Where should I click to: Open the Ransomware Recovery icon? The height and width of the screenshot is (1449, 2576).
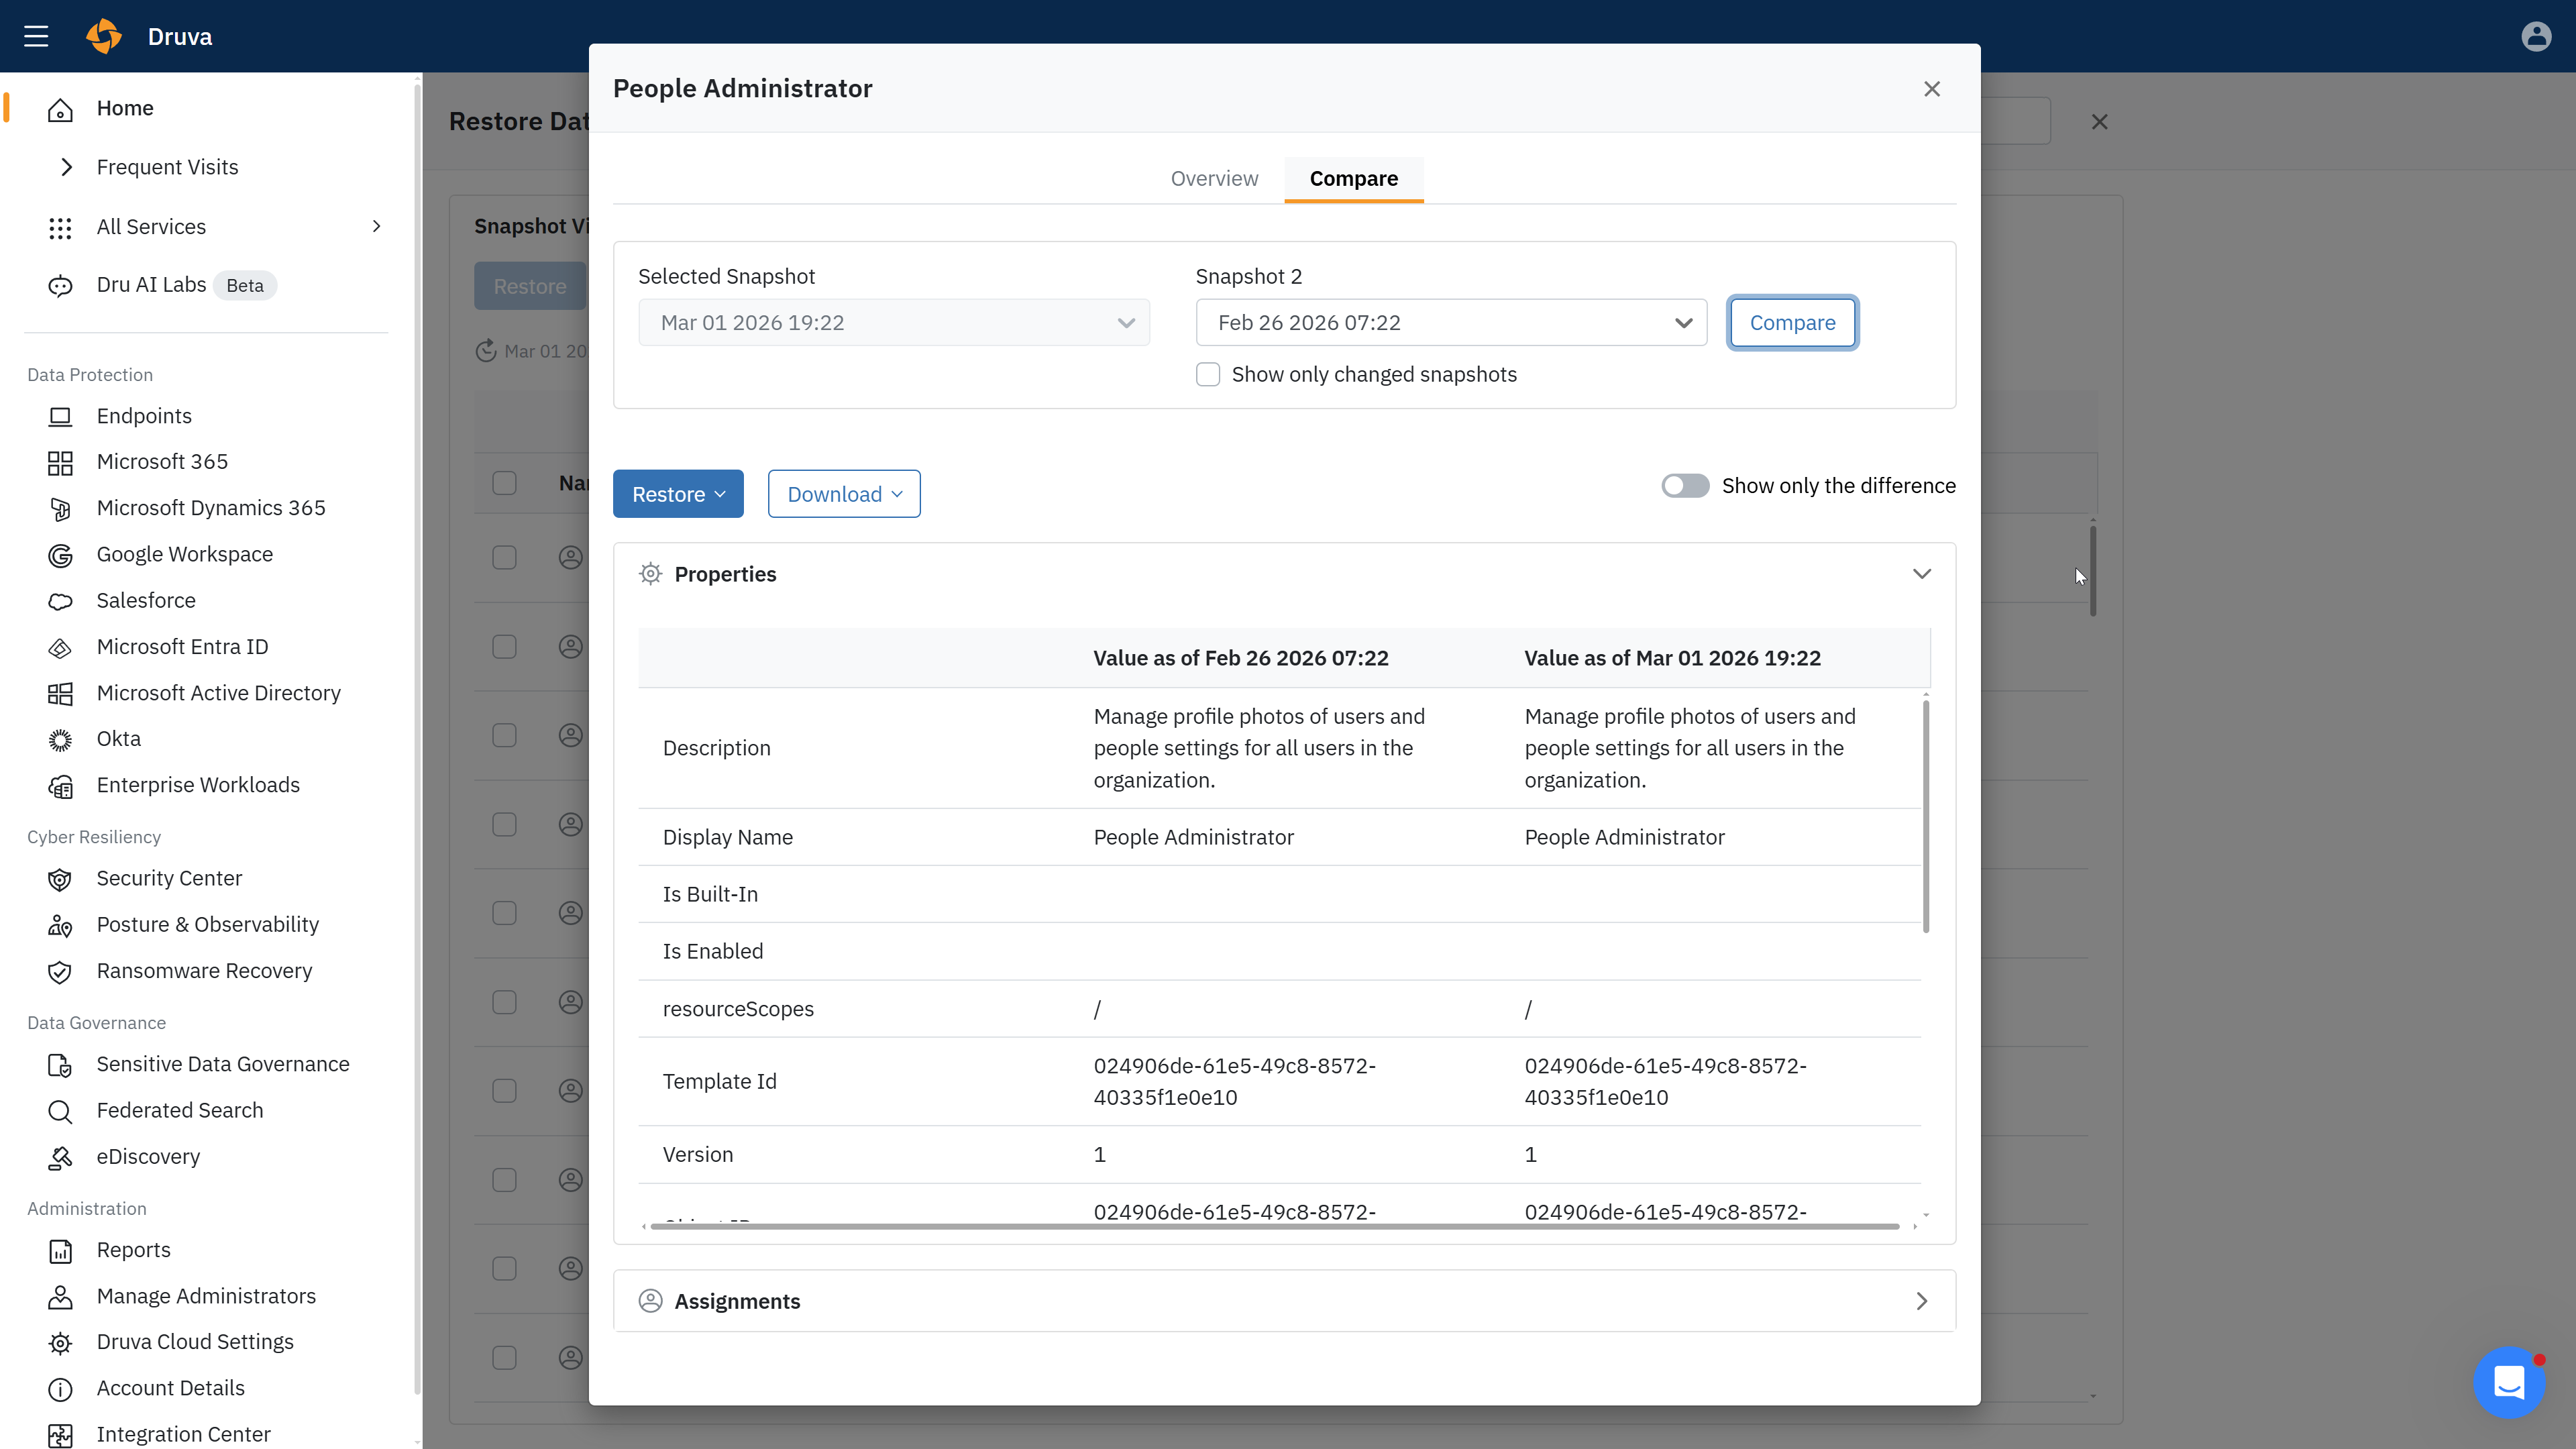click(60, 971)
